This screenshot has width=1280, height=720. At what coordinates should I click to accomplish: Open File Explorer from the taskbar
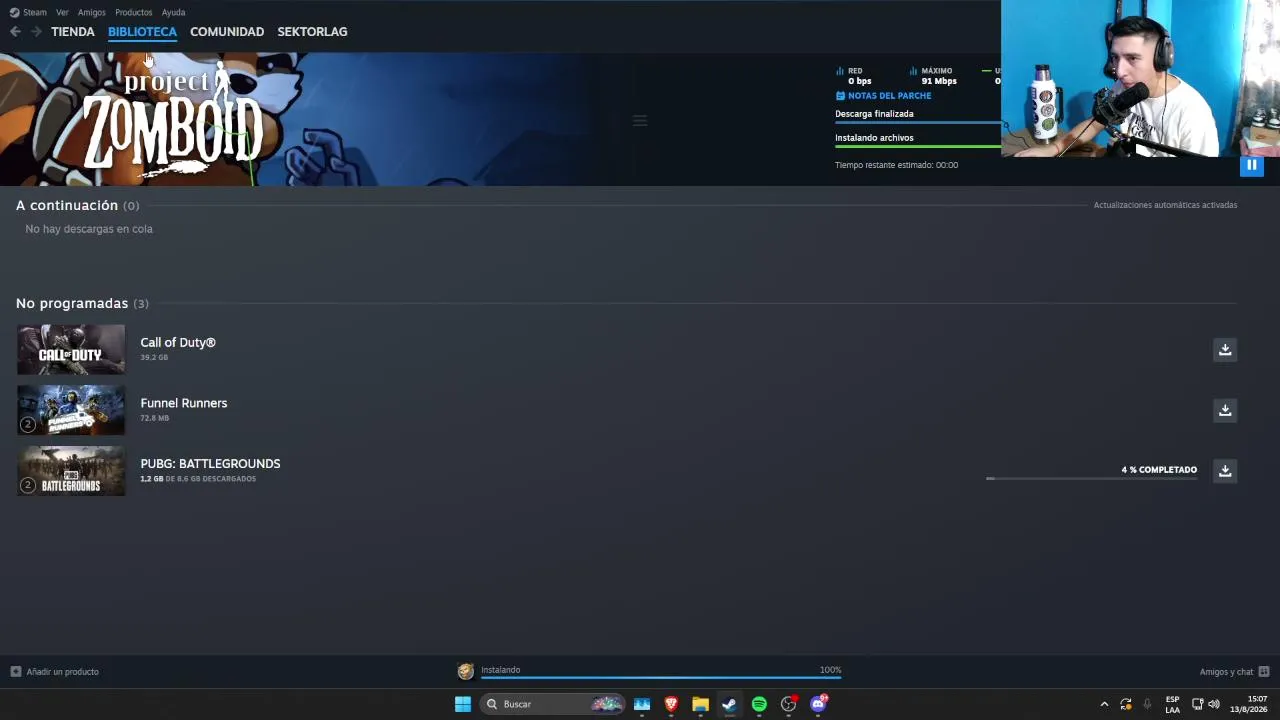tap(700, 704)
